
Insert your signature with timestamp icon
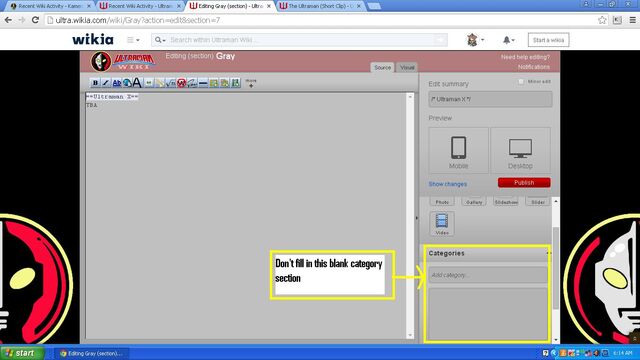[x=192, y=83]
